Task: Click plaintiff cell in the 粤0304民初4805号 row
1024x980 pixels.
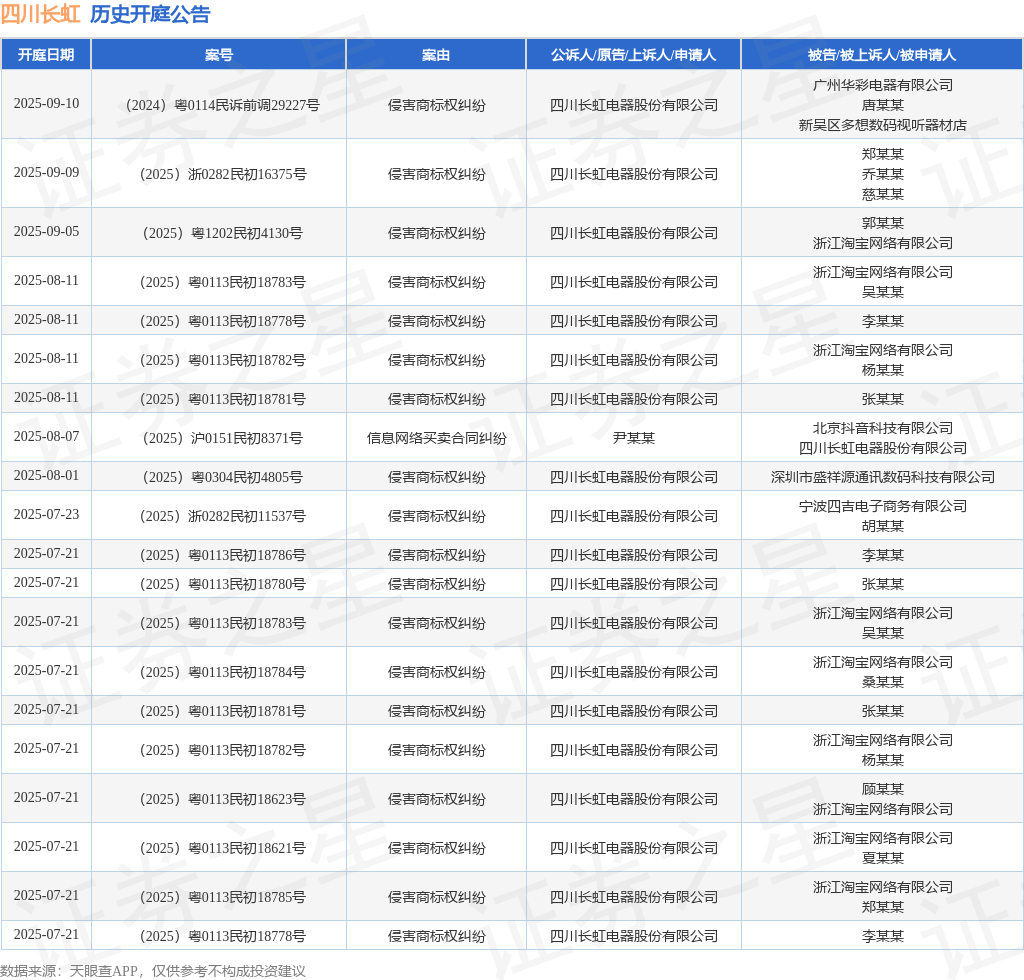Action: pyautogui.click(x=633, y=477)
